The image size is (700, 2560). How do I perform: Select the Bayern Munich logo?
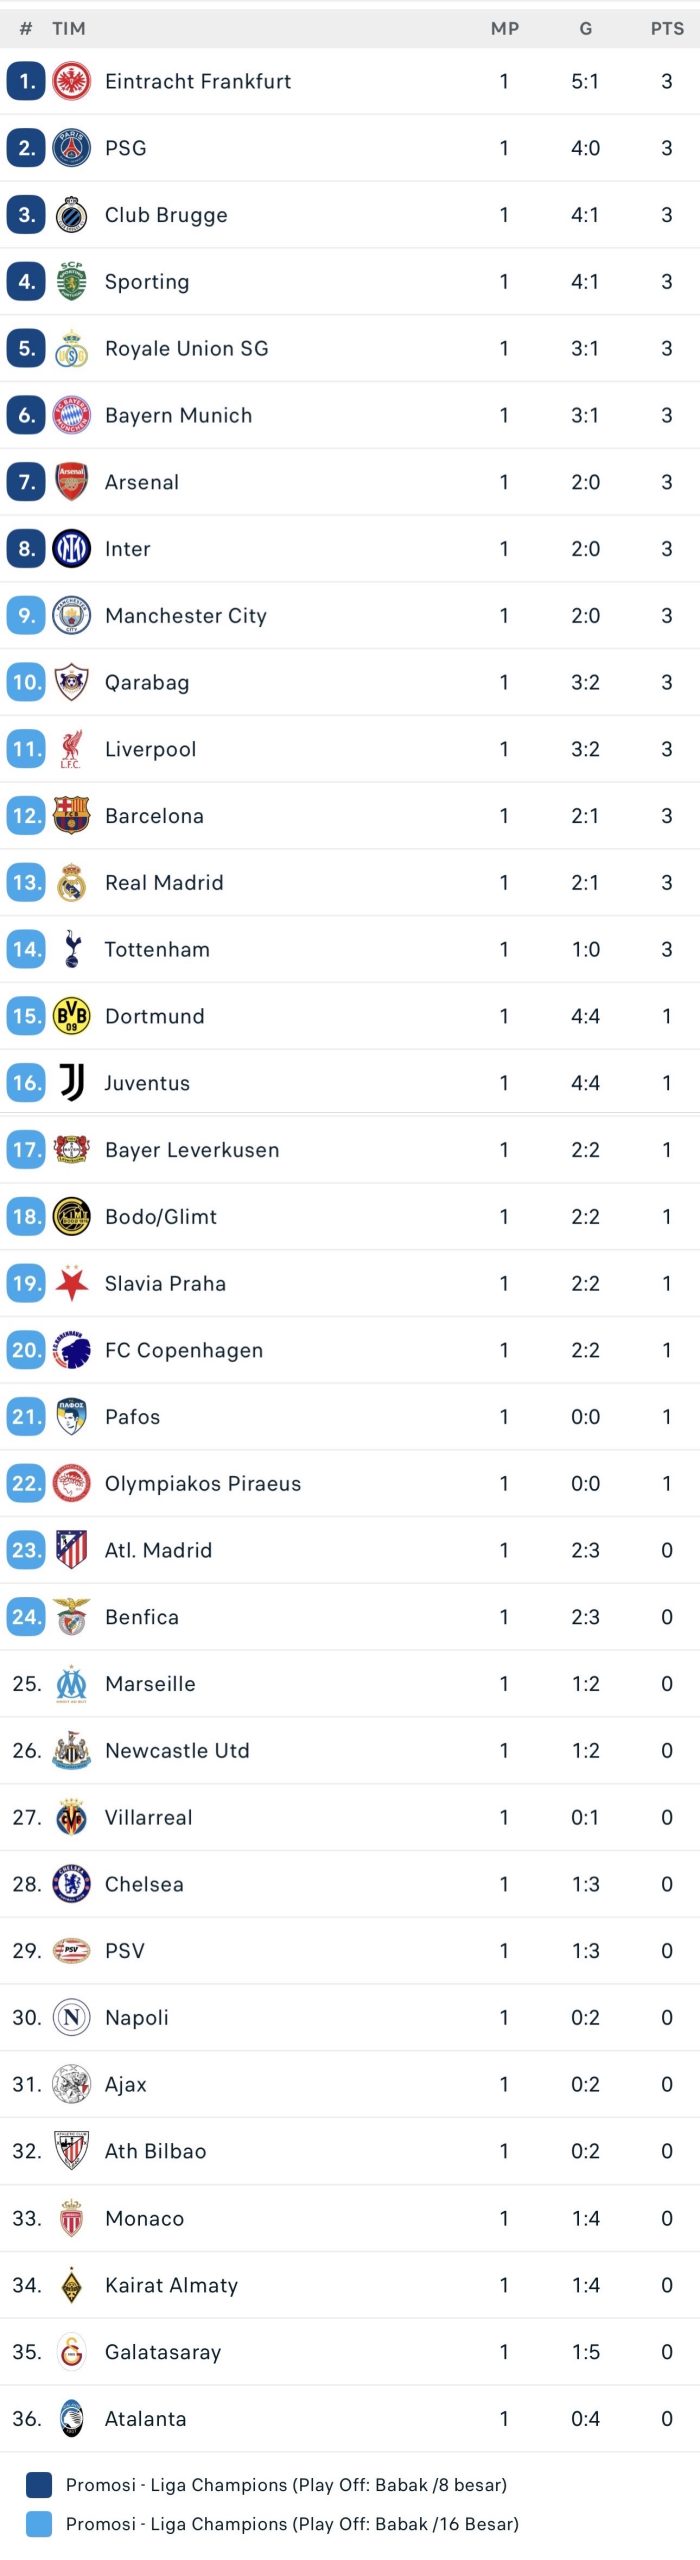71,415
